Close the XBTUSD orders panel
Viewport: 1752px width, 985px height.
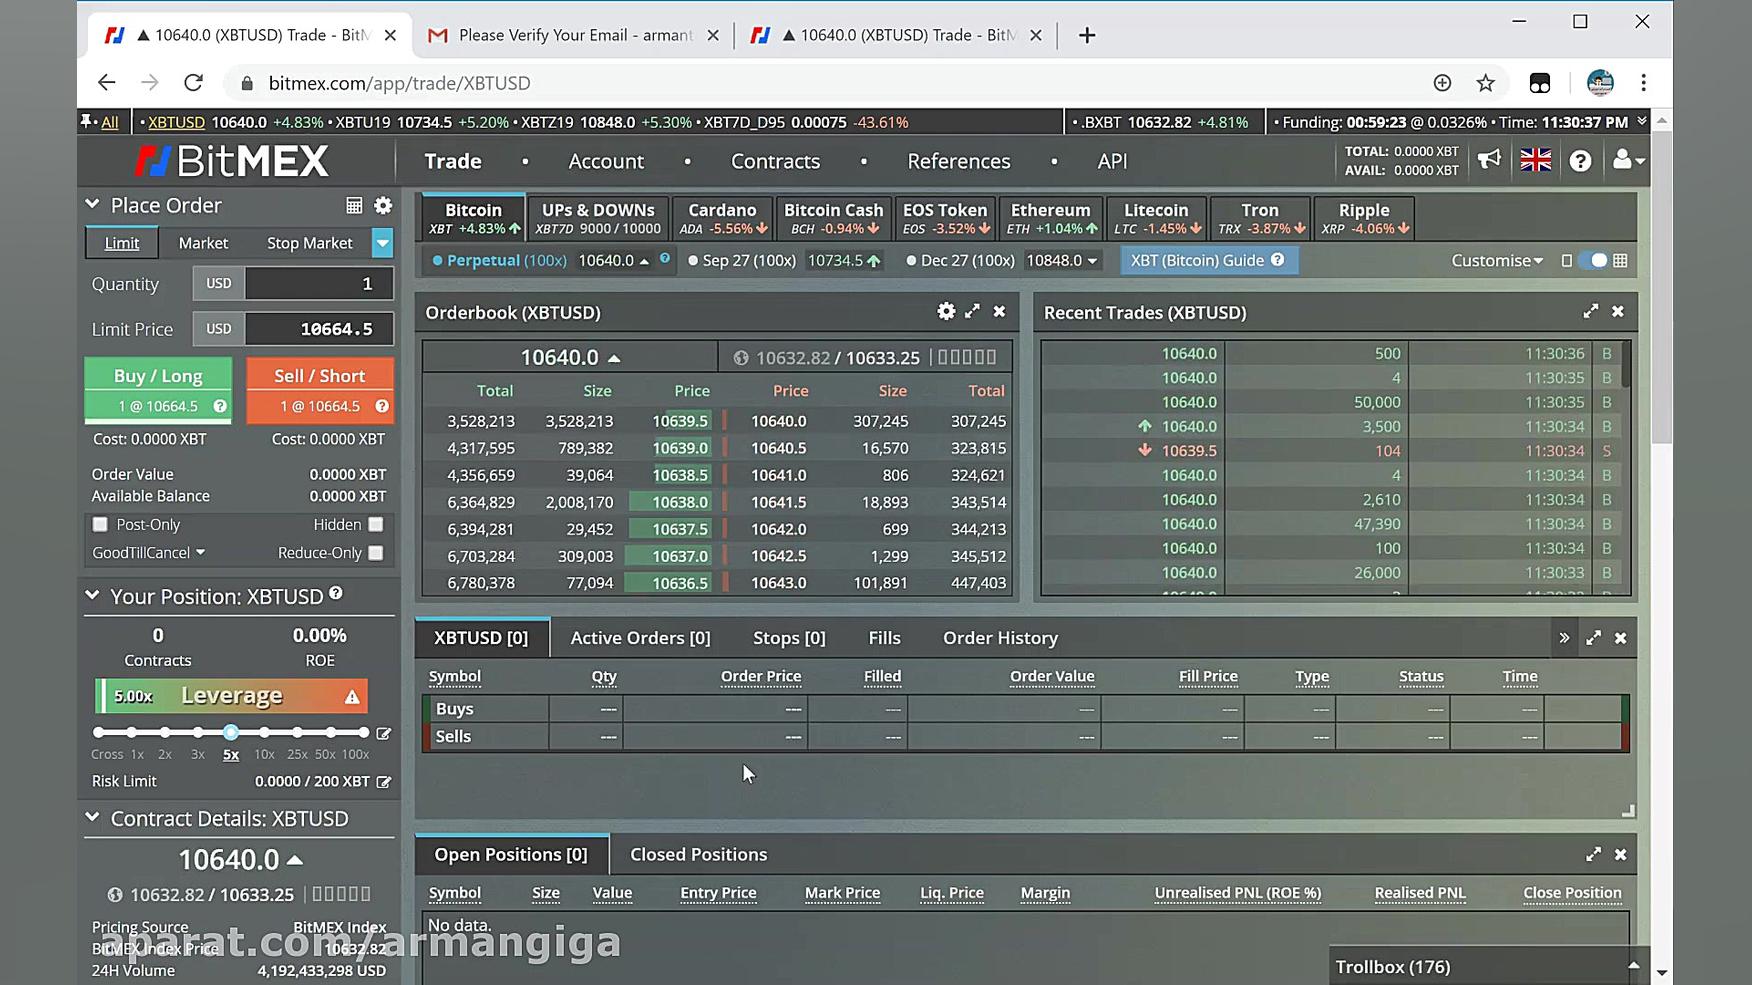point(1621,638)
